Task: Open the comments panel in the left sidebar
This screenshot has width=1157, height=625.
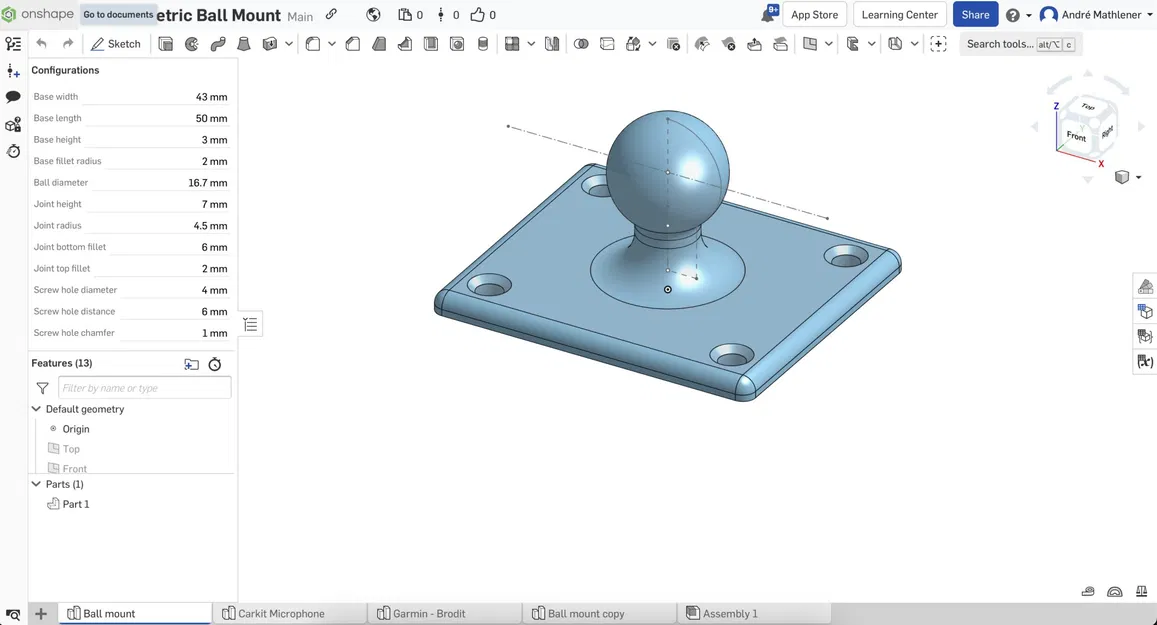Action: click(12, 94)
